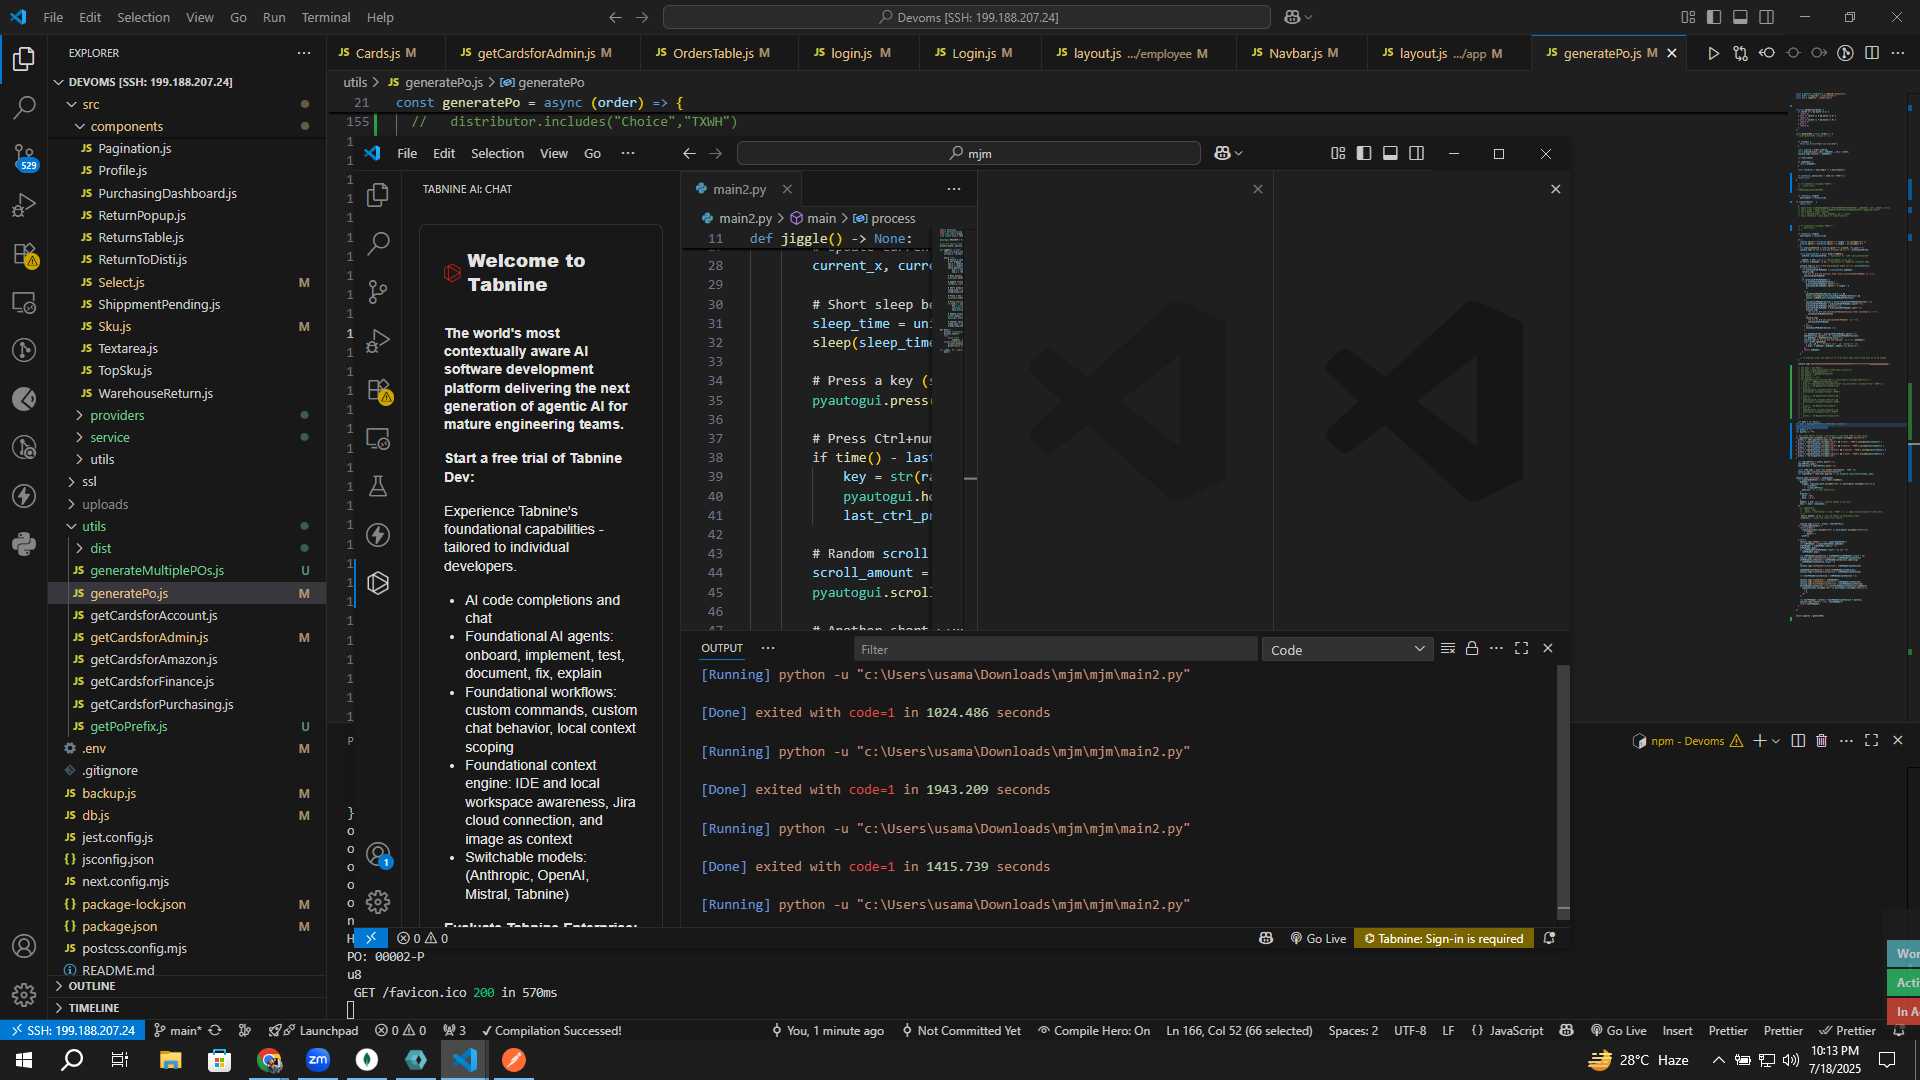Click Go Live in mjm status bar
This screenshot has width=1920, height=1080.
[x=1318, y=938]
